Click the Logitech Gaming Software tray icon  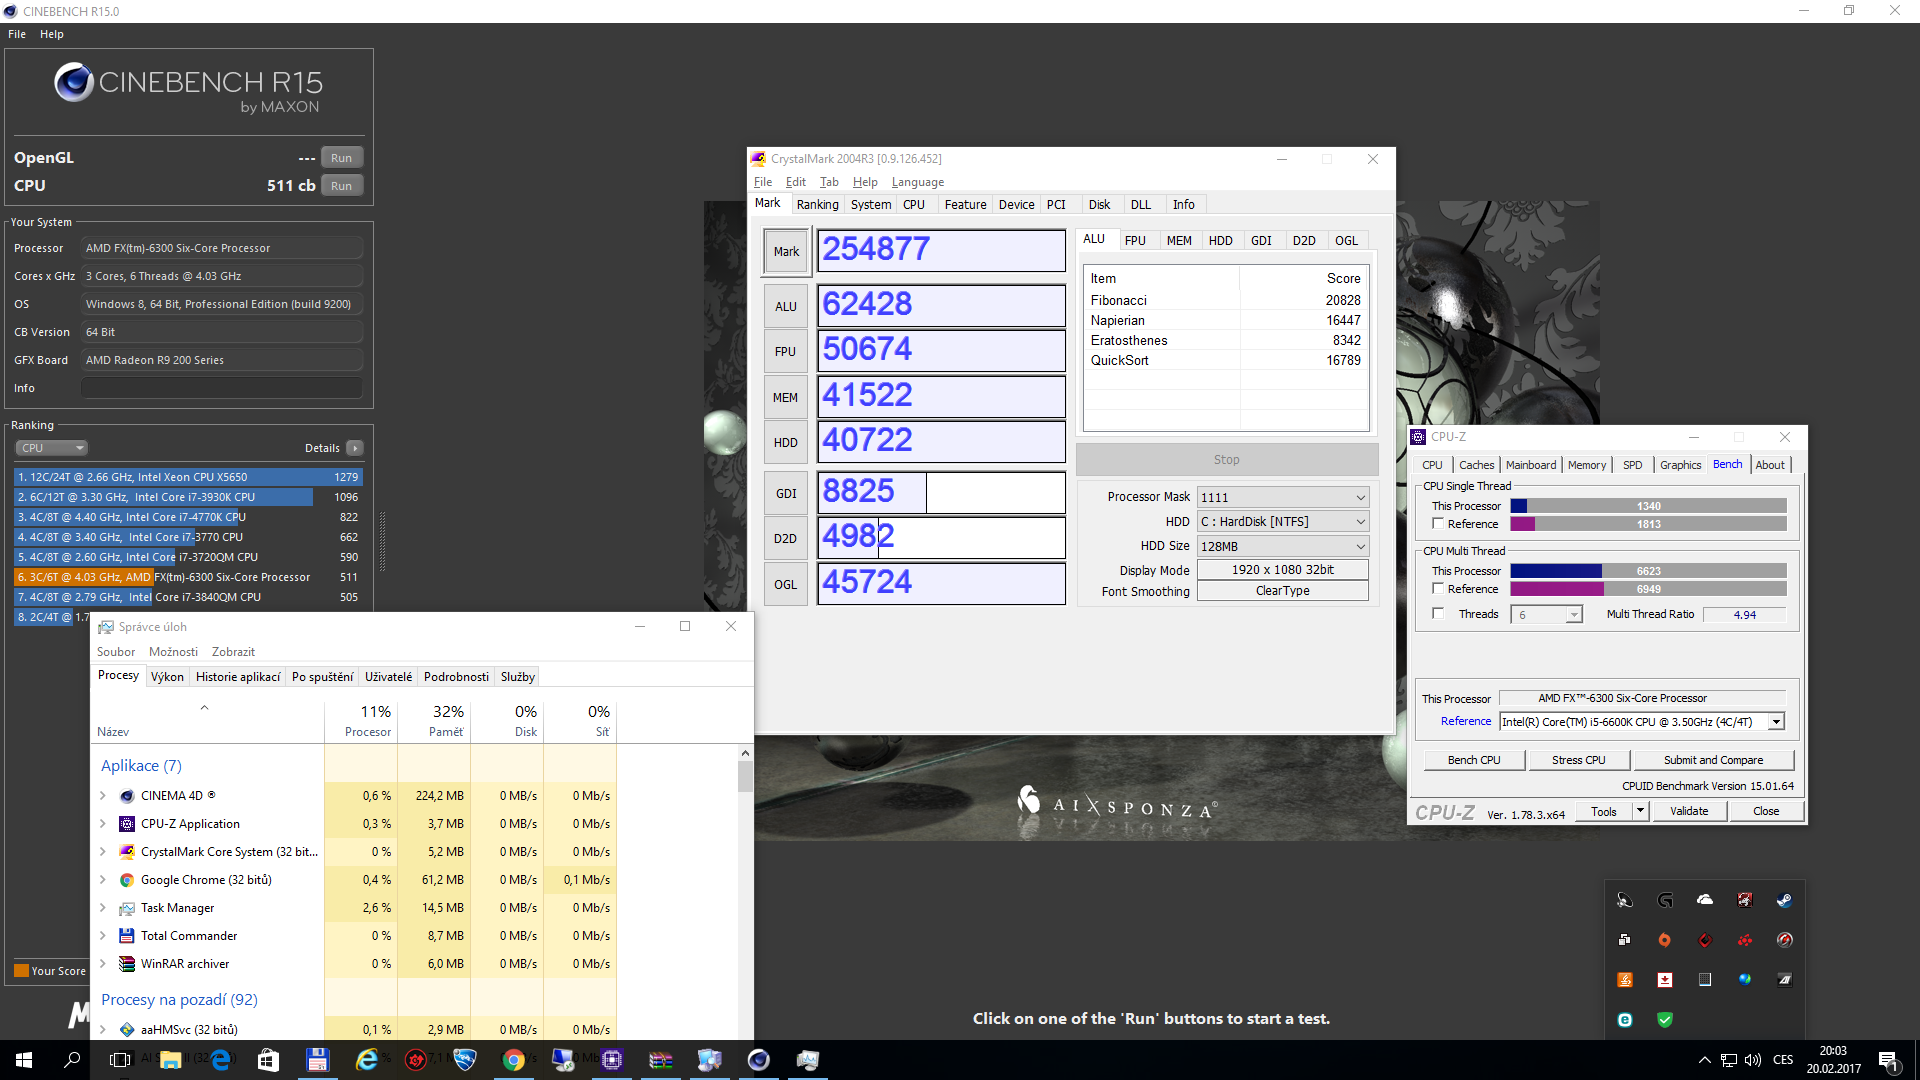(1665, 900)
